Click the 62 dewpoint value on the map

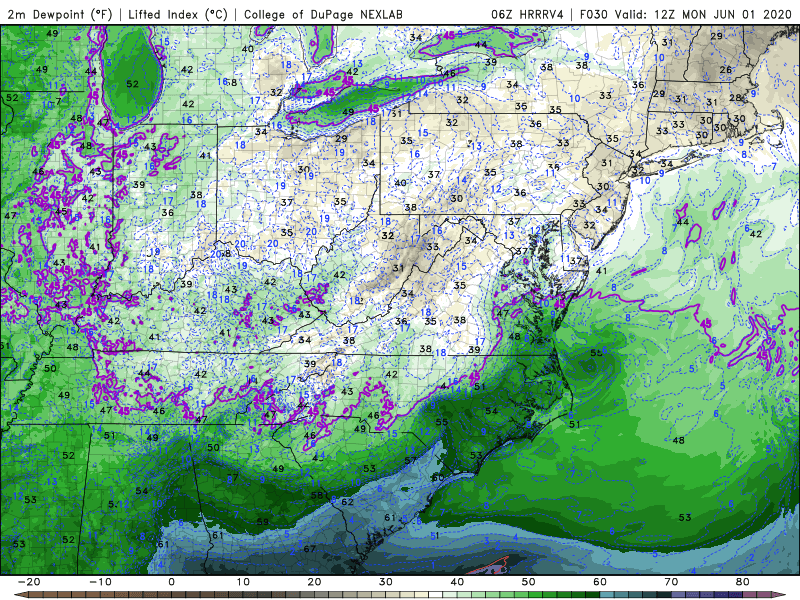[347, 502]
